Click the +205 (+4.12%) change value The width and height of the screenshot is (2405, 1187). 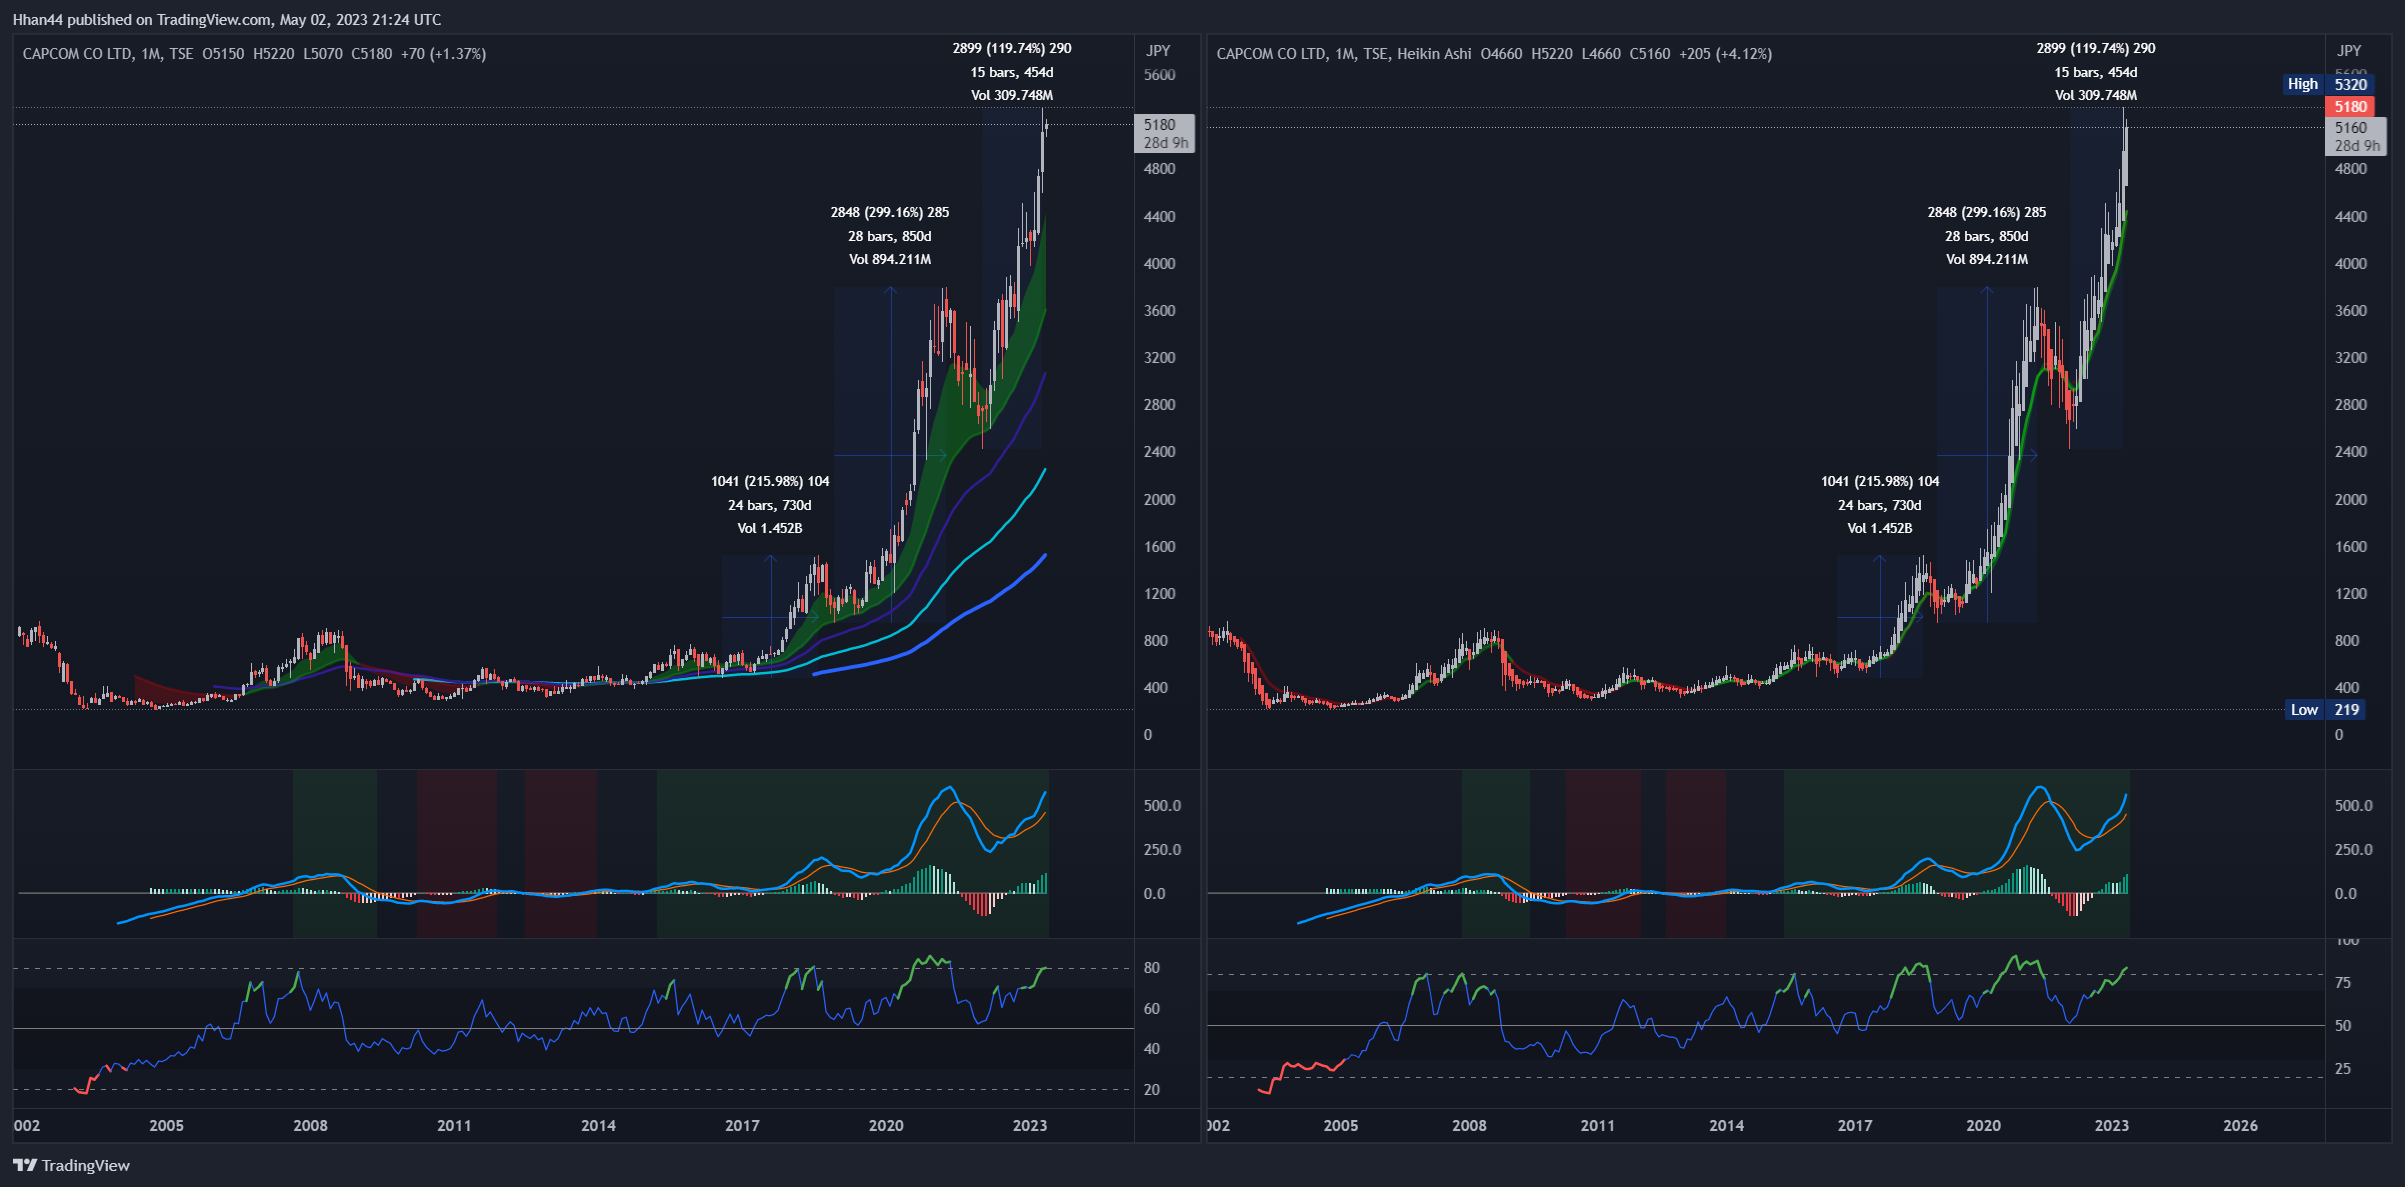coord(1726,54)
